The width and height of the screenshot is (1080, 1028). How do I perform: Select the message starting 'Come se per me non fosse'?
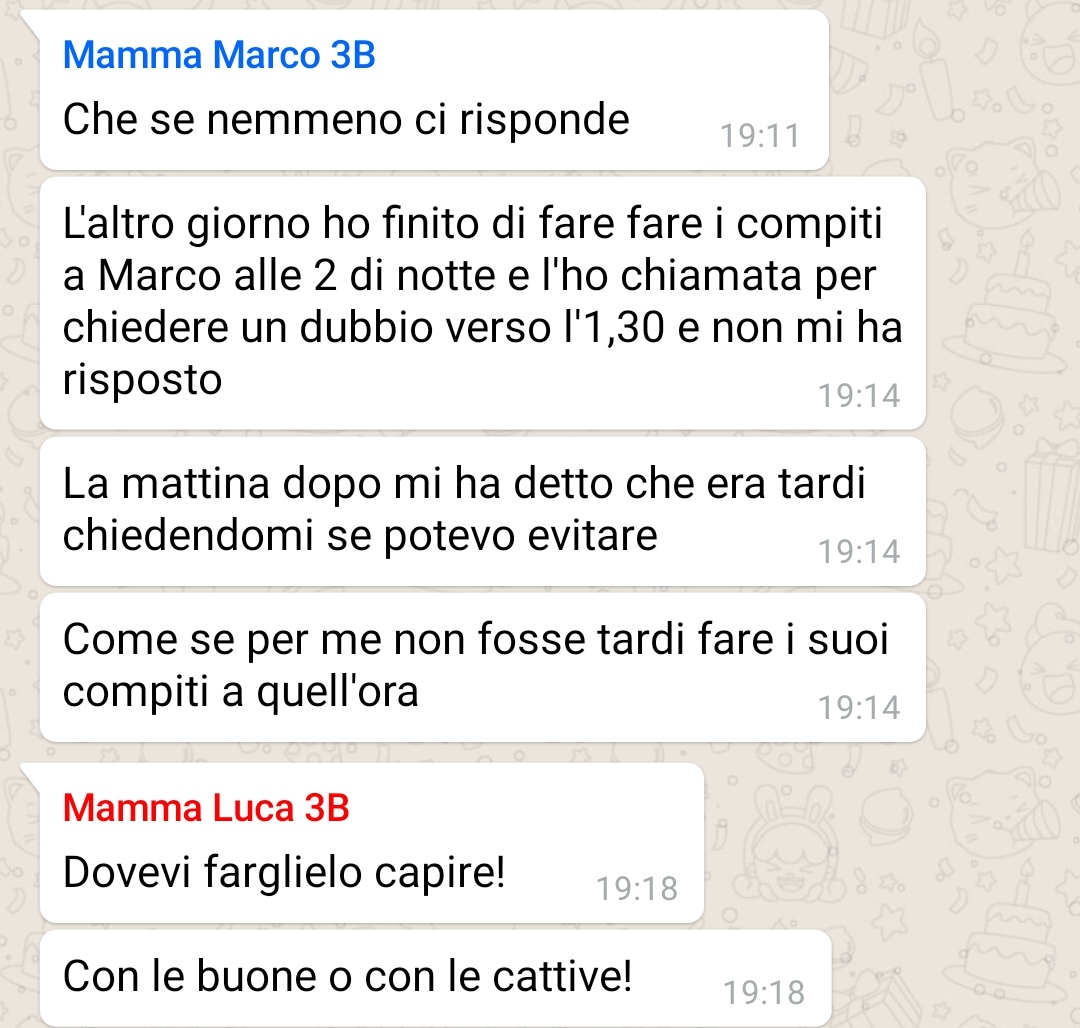pyautogui.click(x=482, y=668)
